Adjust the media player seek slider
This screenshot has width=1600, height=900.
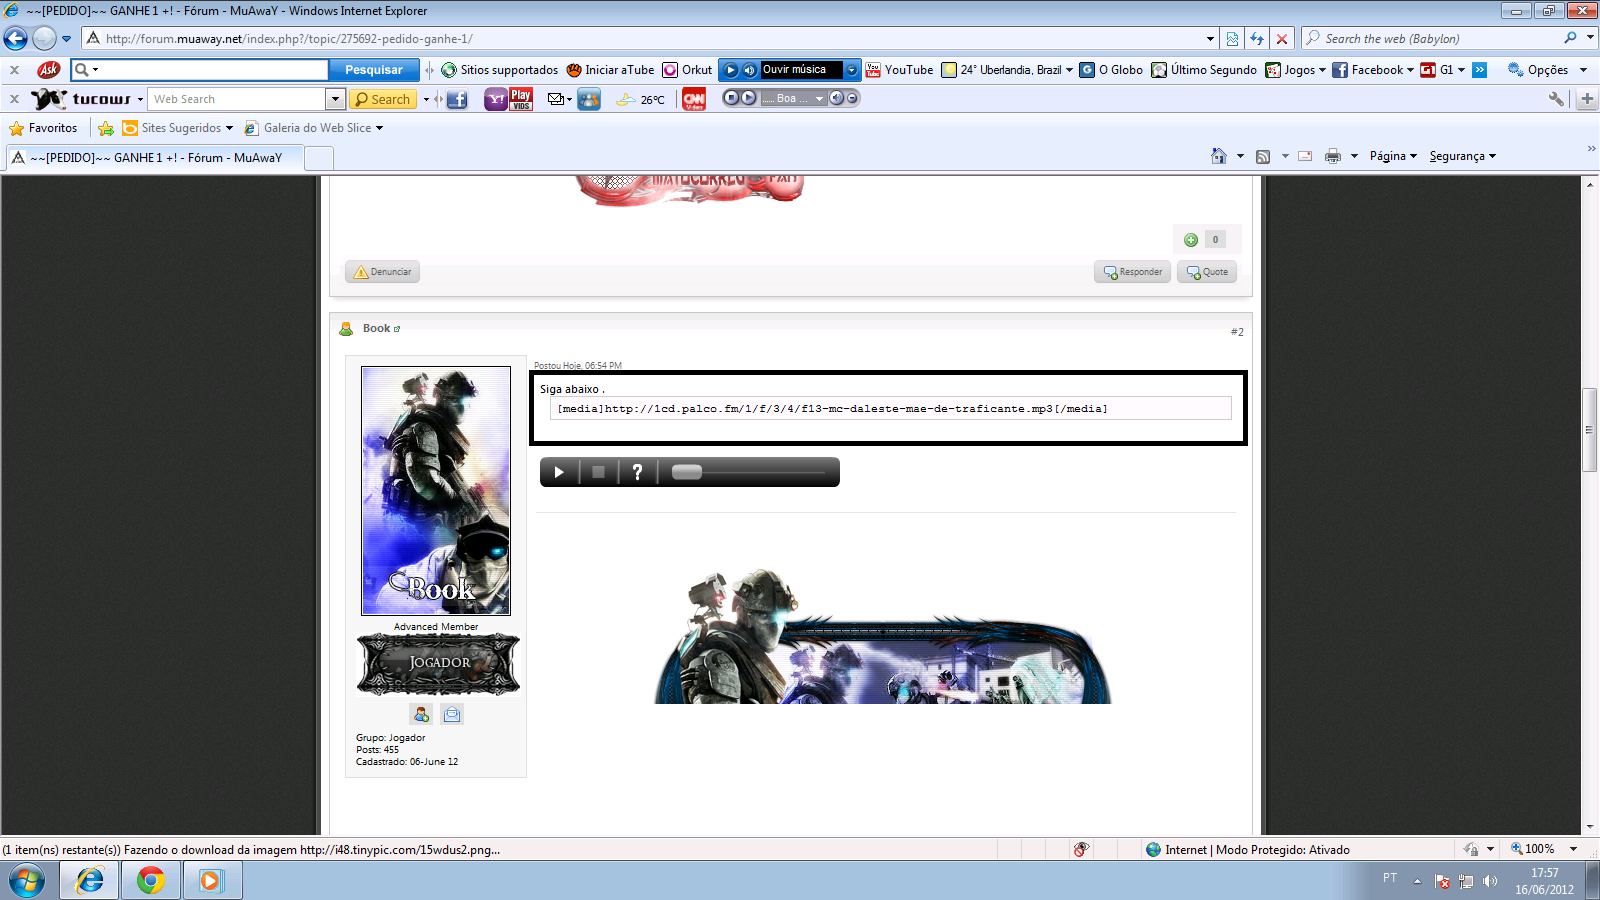tap(687, 472)
